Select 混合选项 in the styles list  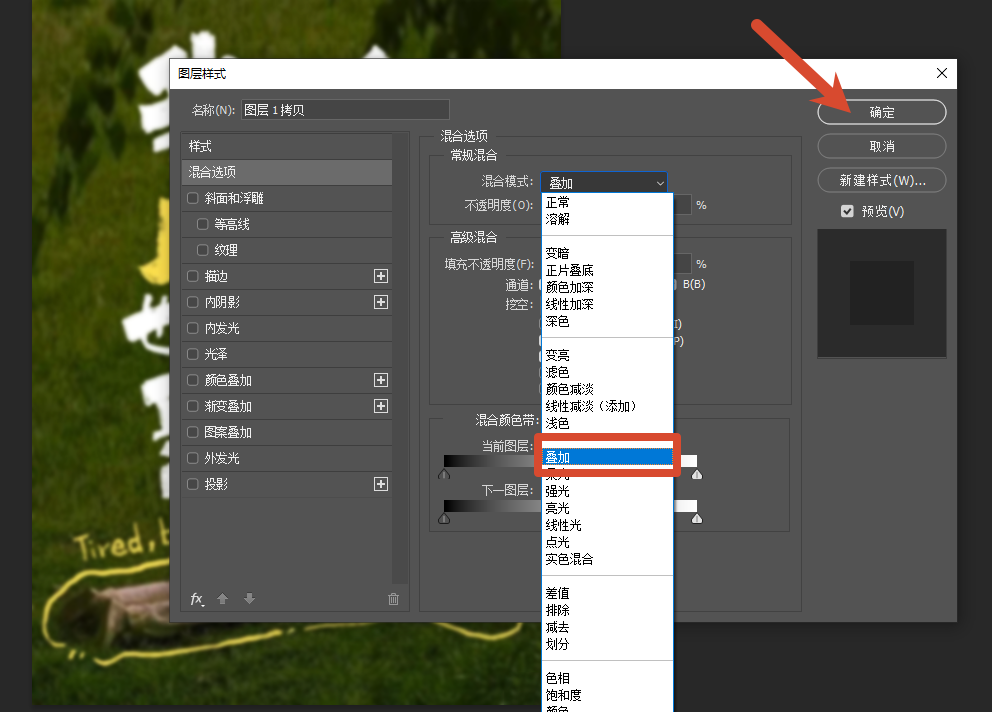pyautogui.click(x=287, y=172)
